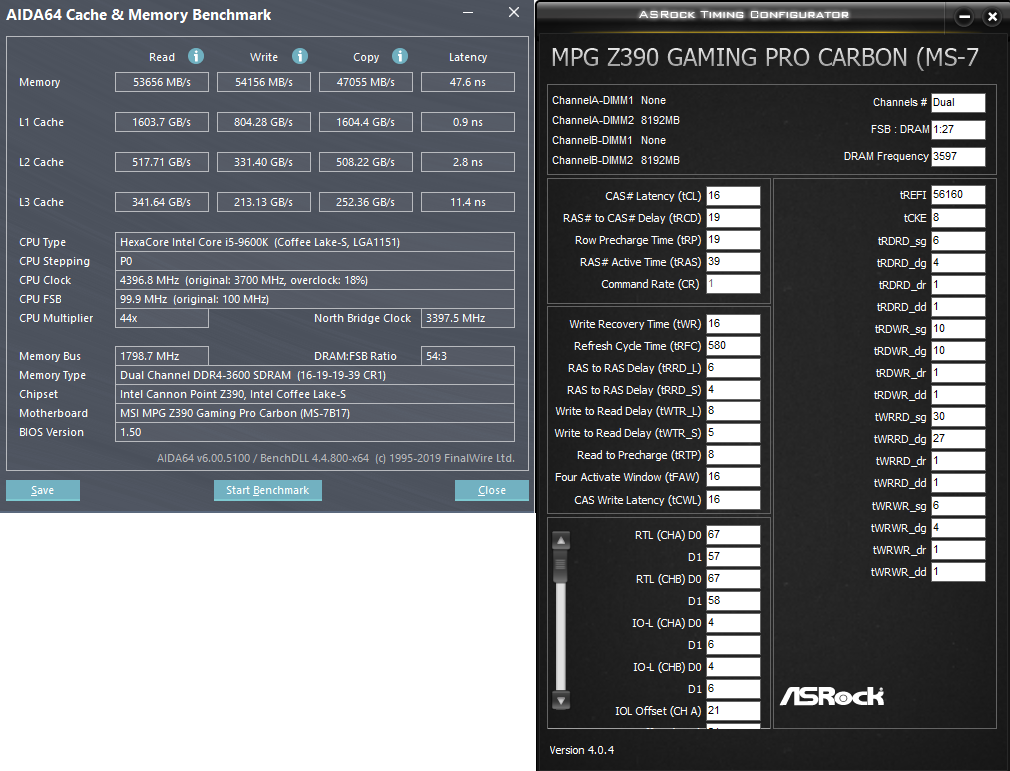1010x771 pixels.
Task: Click the tRDWR_sg field
Action: point(958,328)
